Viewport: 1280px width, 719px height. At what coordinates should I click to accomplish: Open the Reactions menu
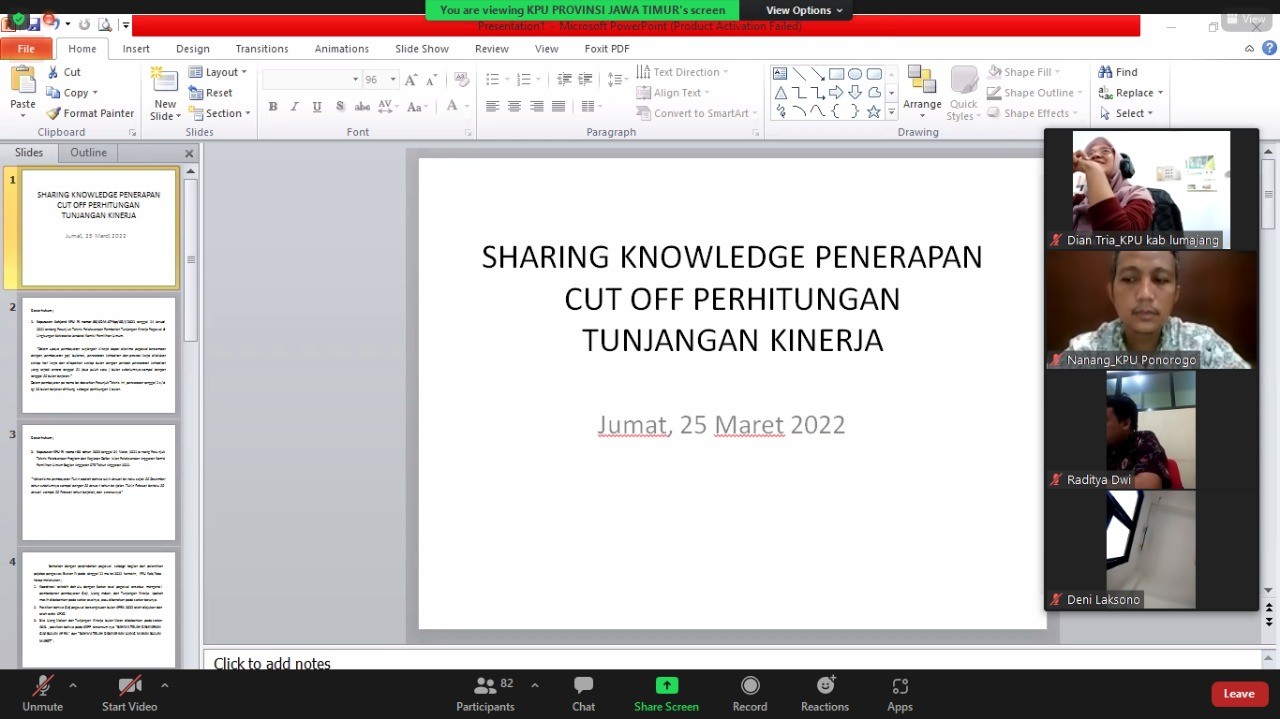tap(824, 686)
